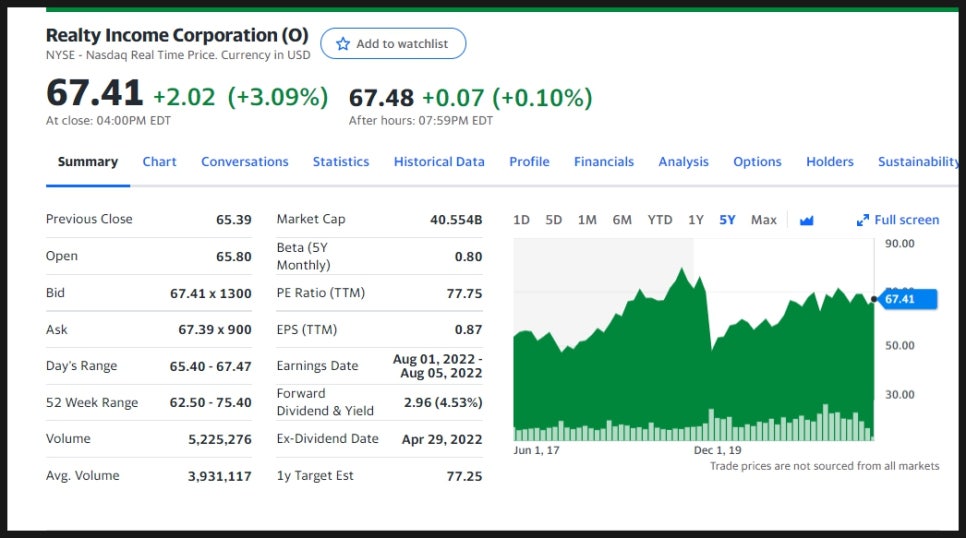The width and height of the screenshot is (966, 538).
Task: Click the 1y Target Est value 77.25
Action: (465, 476)
